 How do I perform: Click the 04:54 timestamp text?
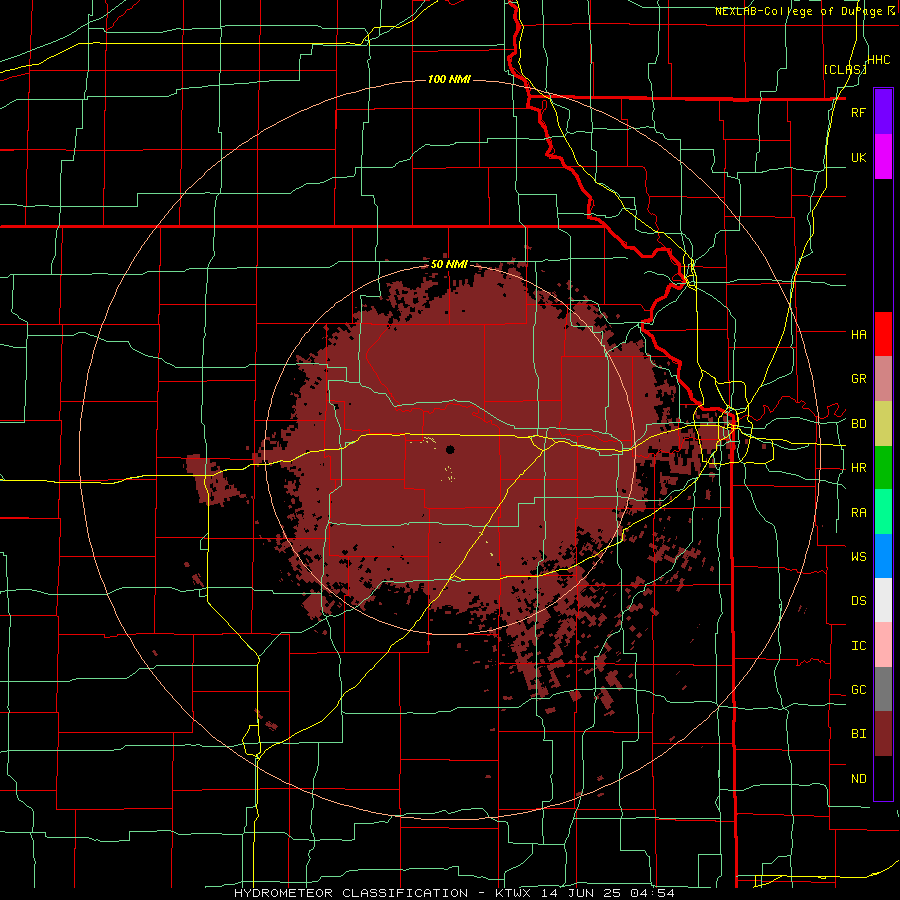tap(654, 893)
